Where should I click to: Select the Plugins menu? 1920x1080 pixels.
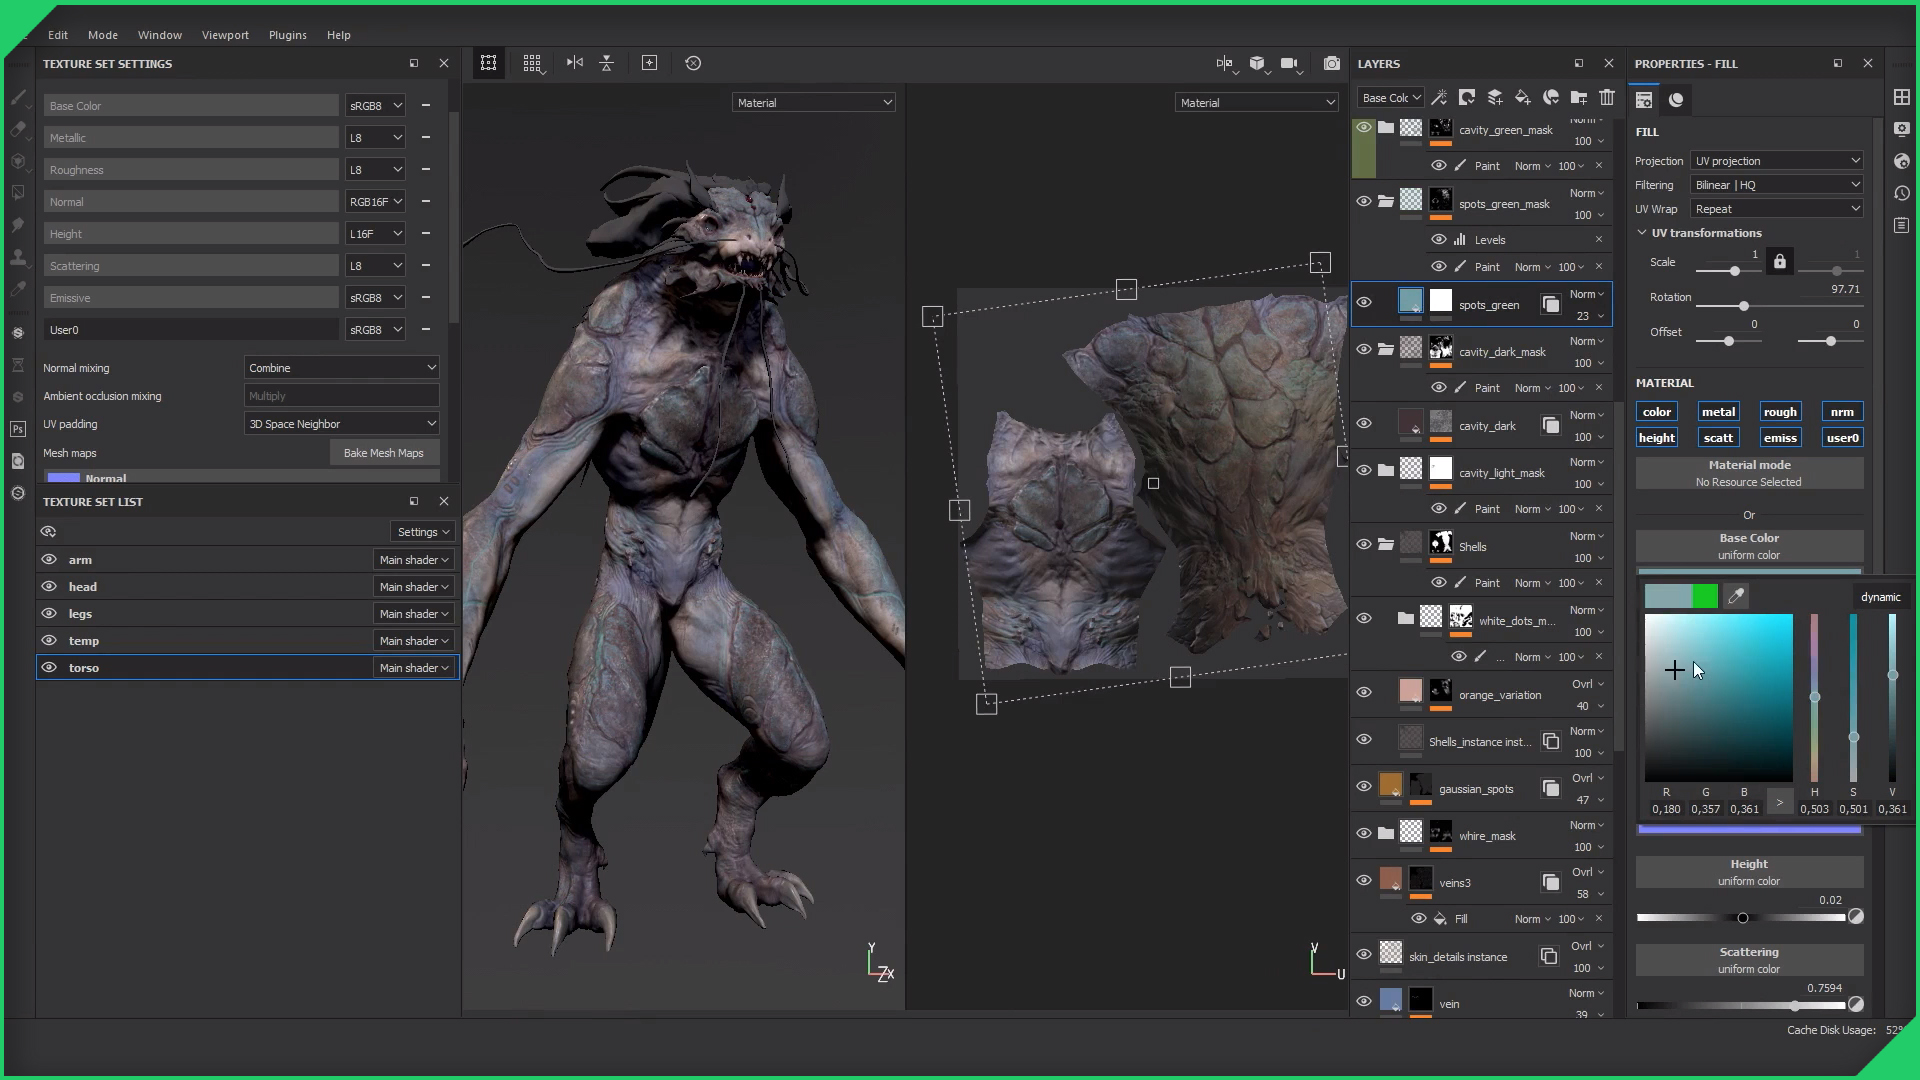(x=287, y=34)
